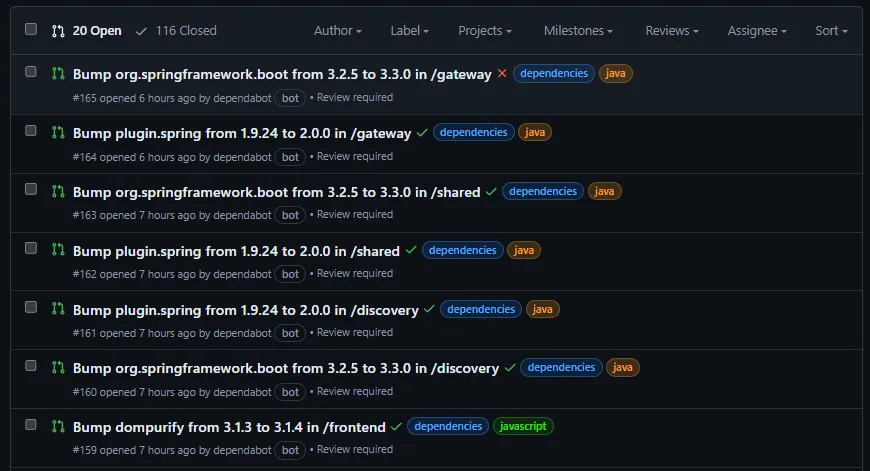
Task: Open the Author filter dropdown
Action: click(338, 31)
